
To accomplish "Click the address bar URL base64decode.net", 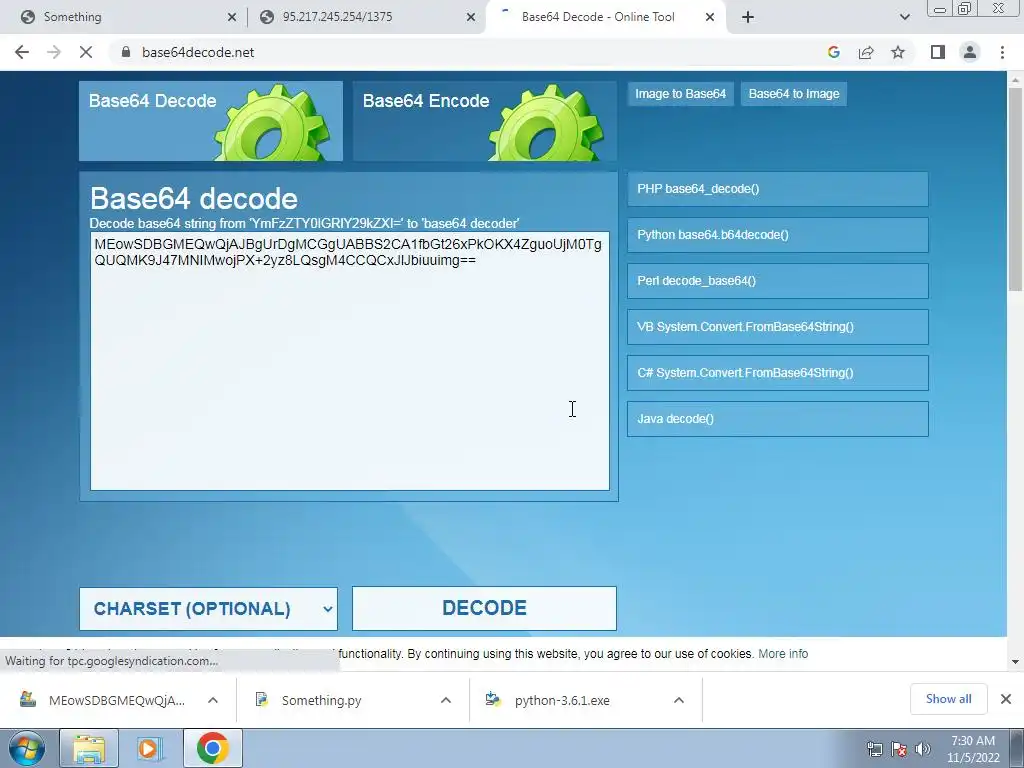I will tap(198, 52).
